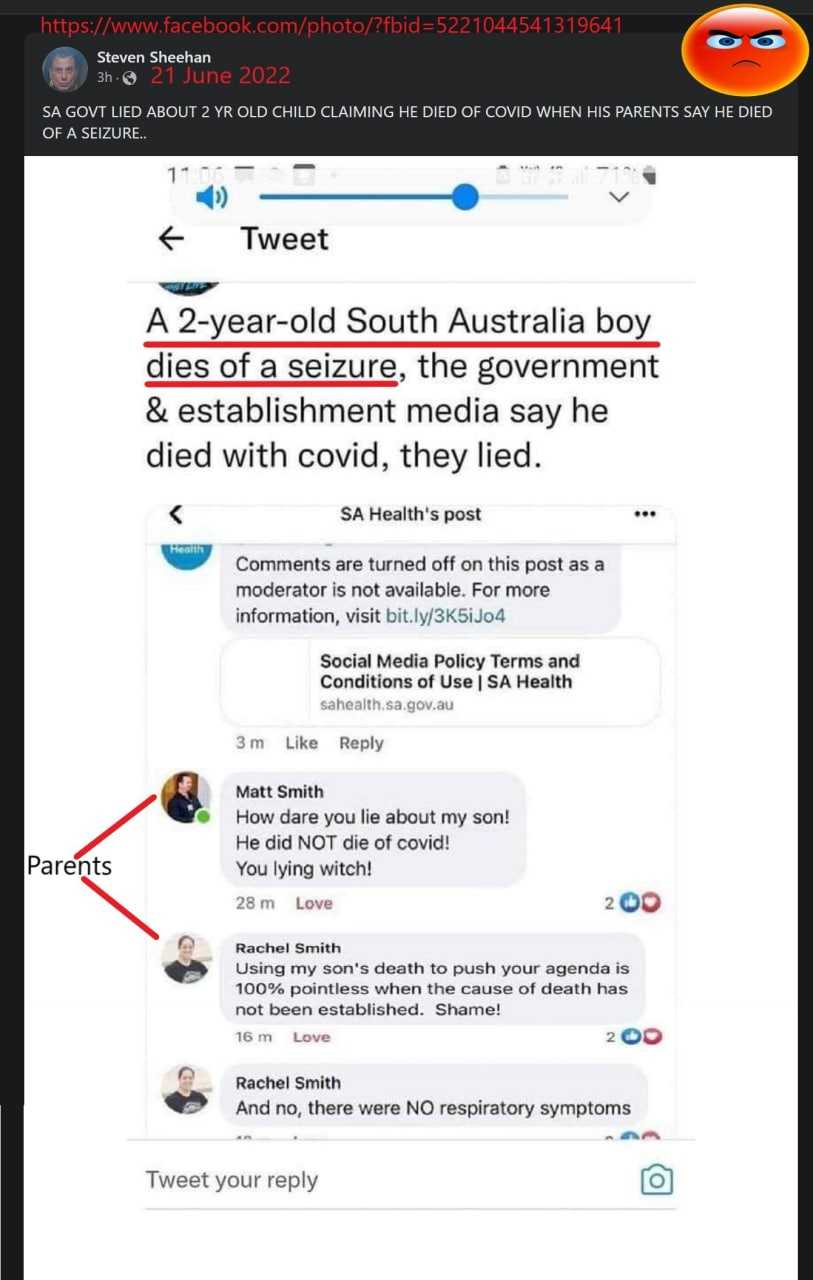Screen dimensions: 813x1280
Task: Mute the volume speaker icon
Action: pos(211,198)
